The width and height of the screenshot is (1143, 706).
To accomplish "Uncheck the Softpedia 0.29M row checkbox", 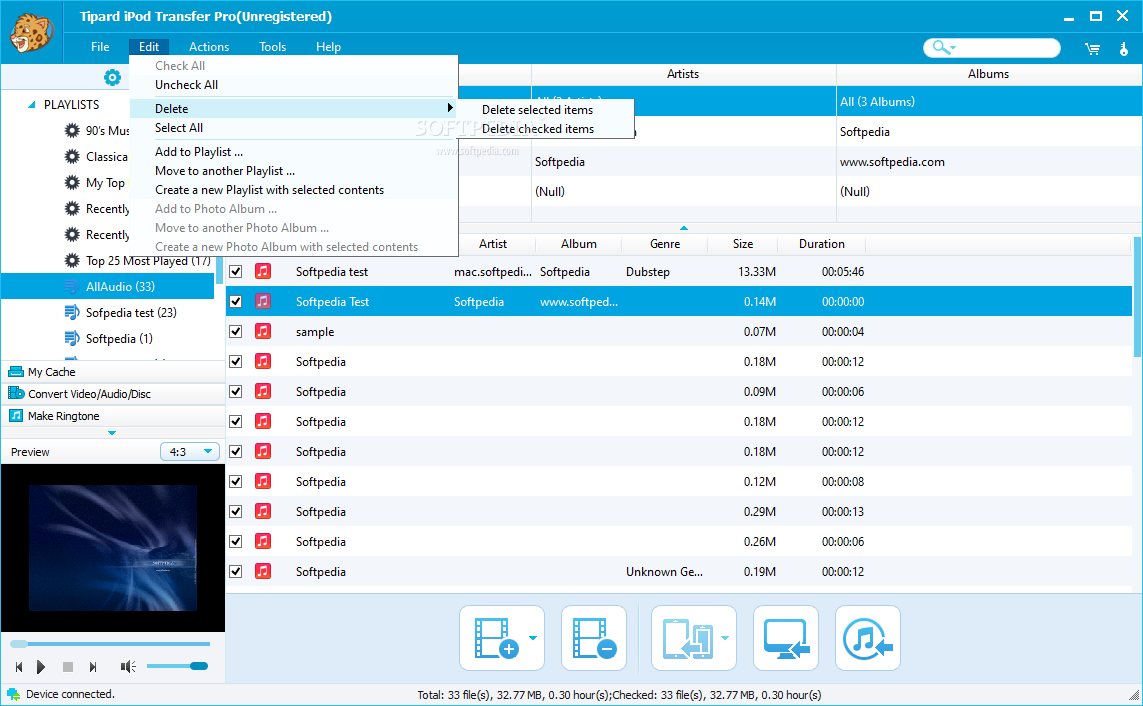I will (x=235, y=511).
